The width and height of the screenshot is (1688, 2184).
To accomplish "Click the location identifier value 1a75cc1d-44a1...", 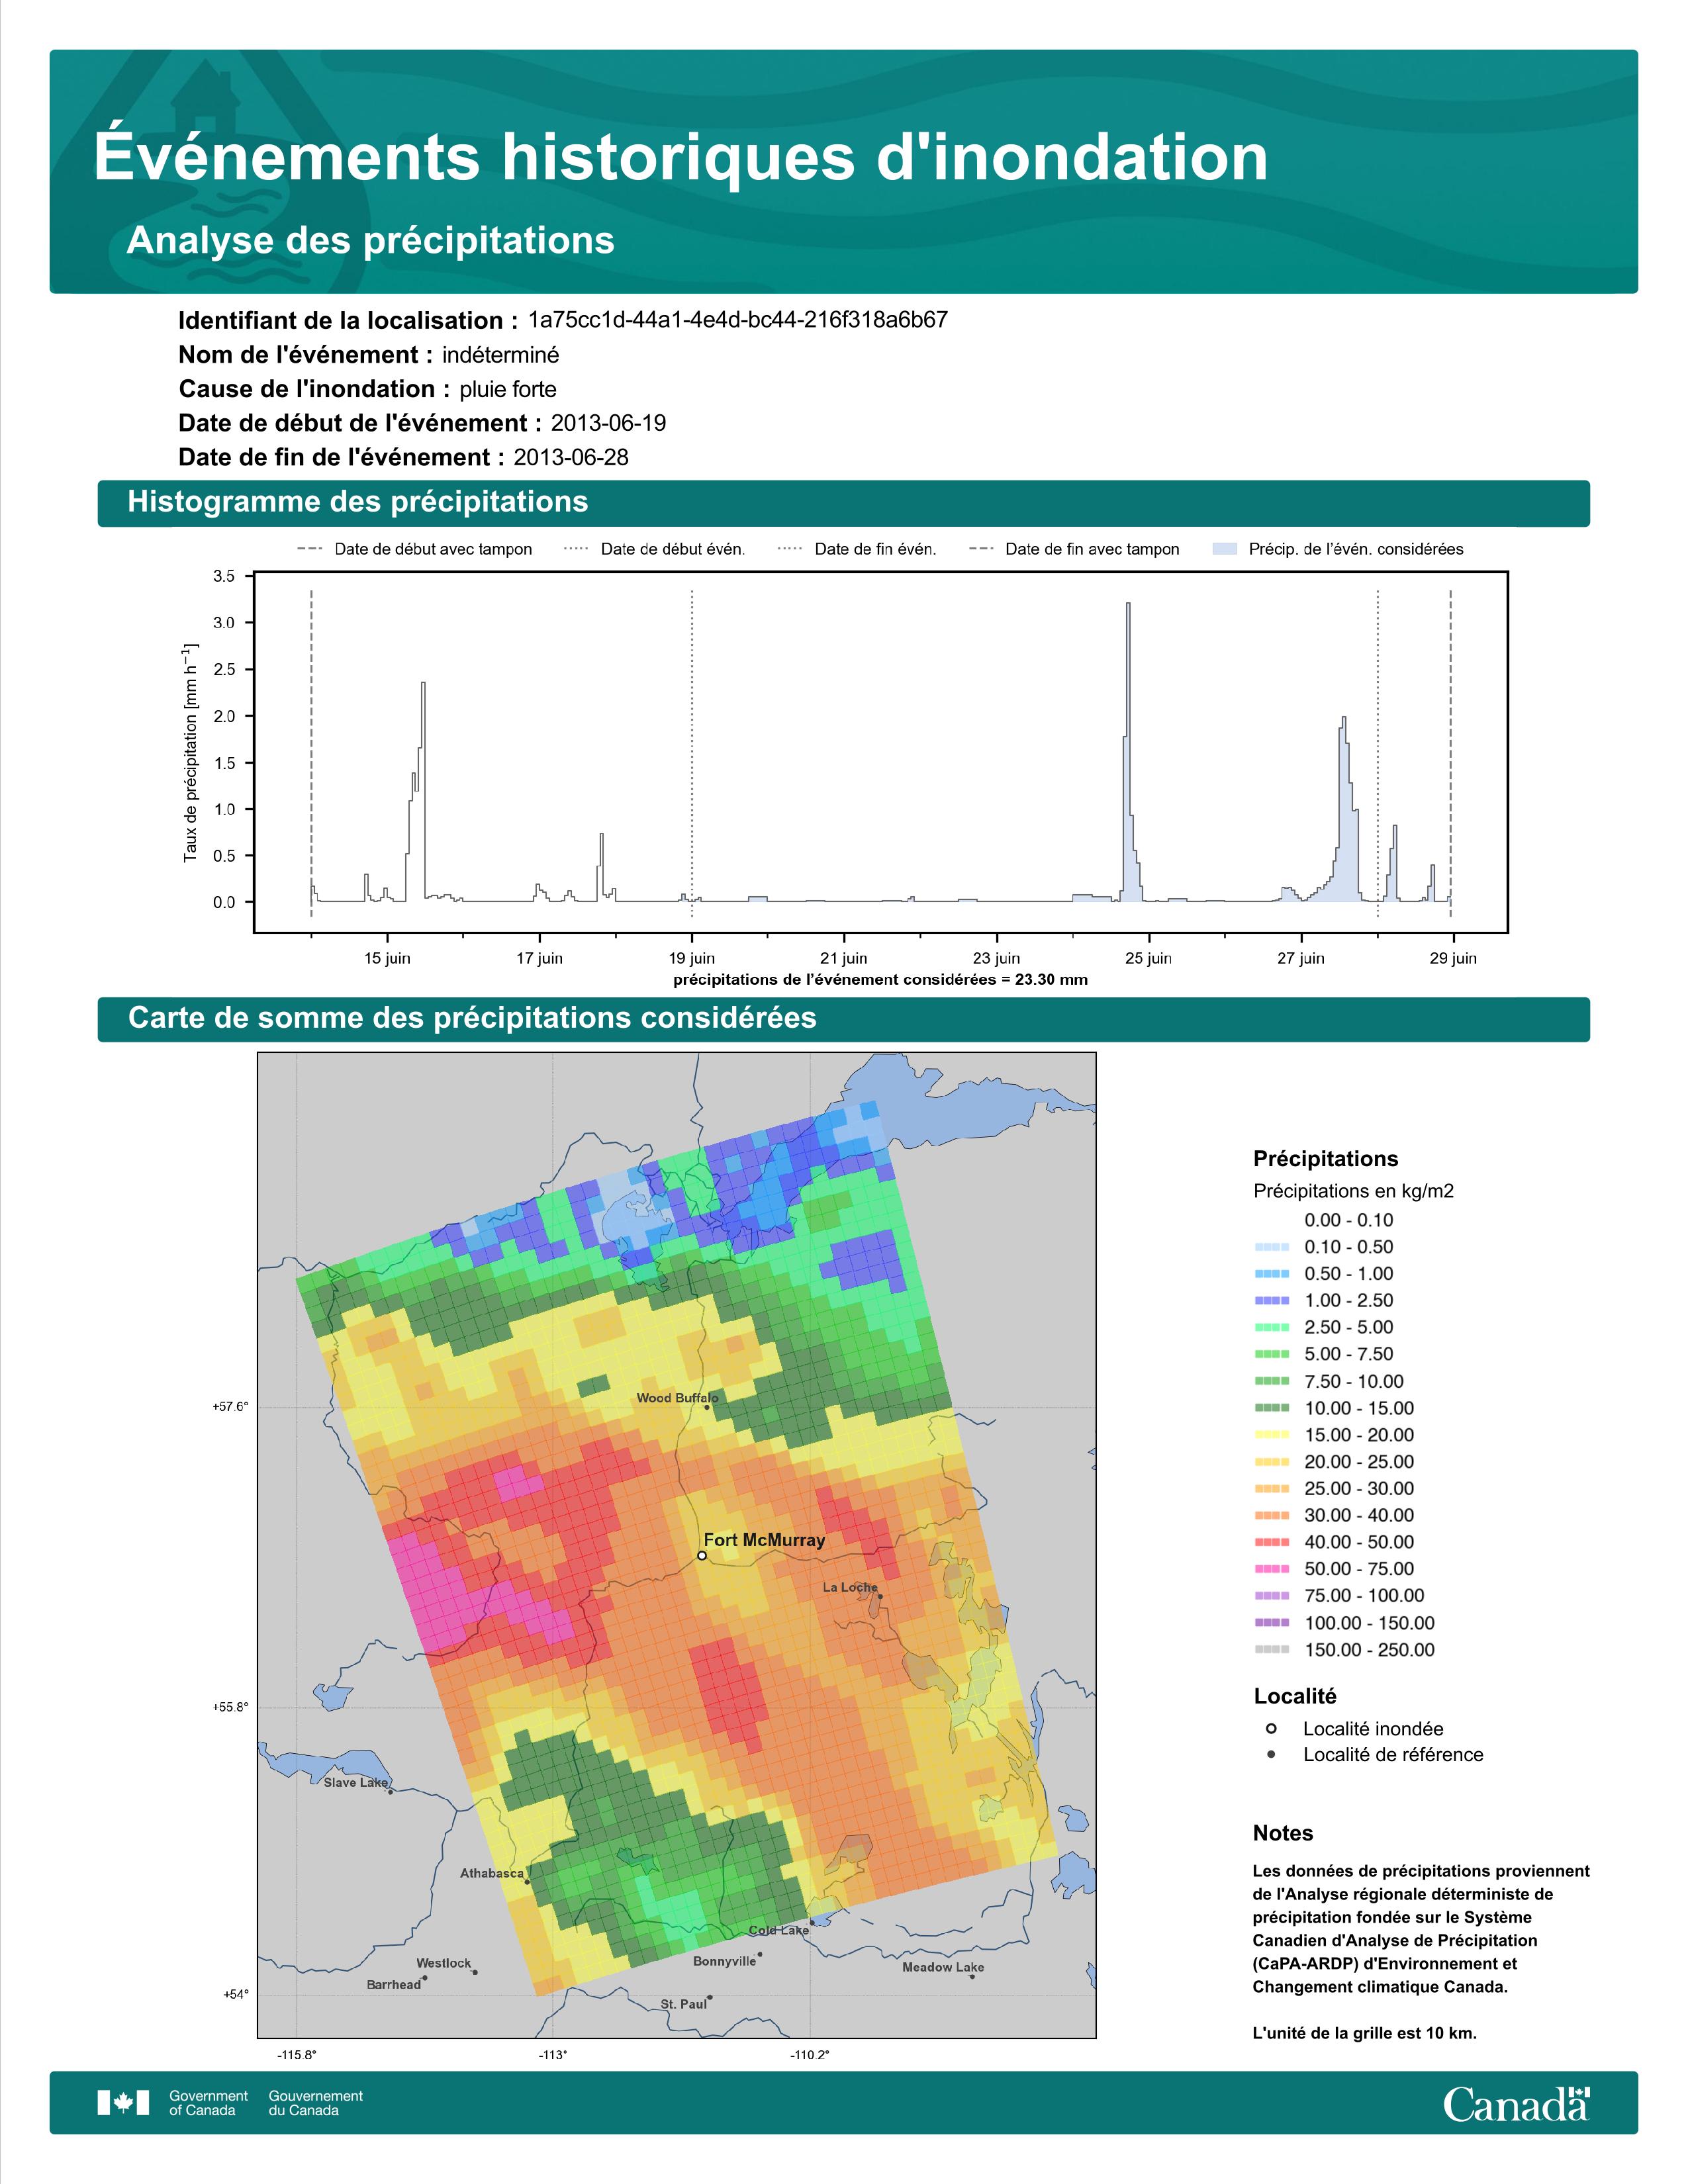I will pyautogui.click(x=738, y=320).
